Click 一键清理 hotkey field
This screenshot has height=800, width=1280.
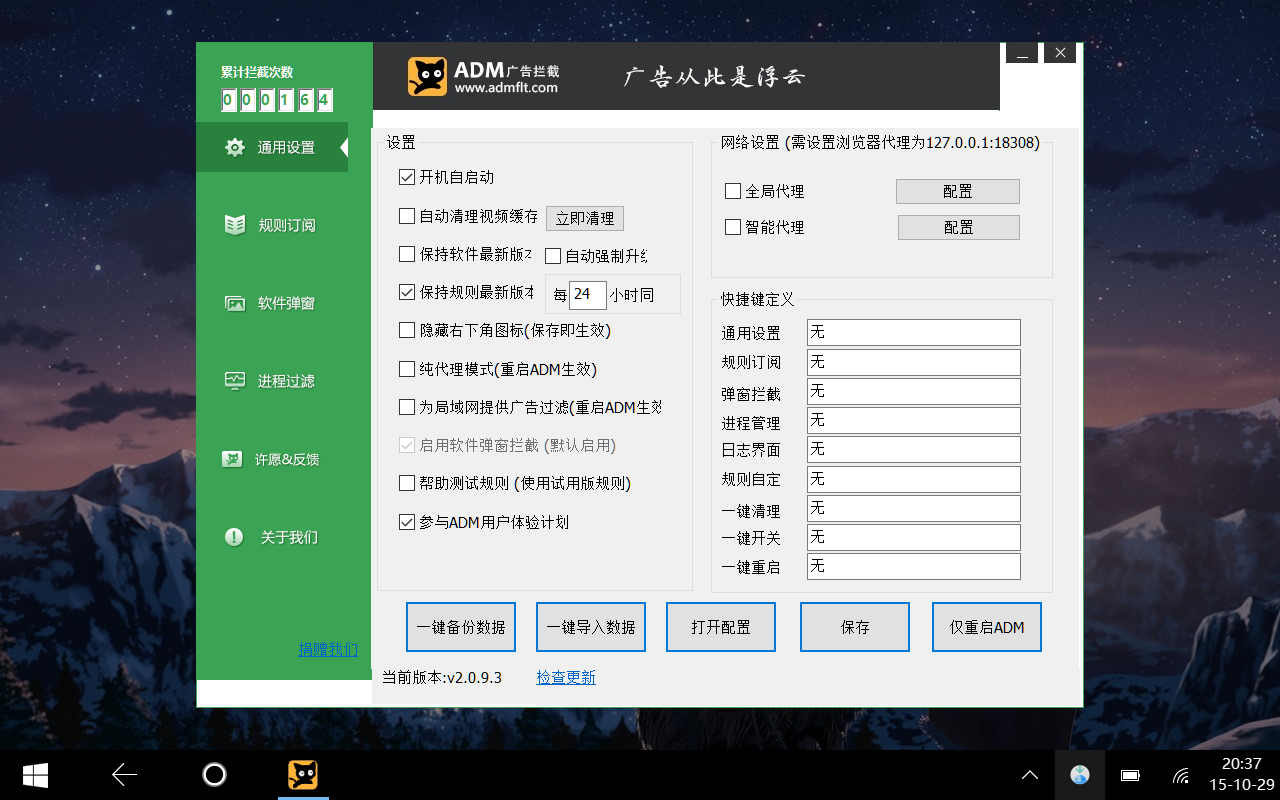click(914, 508)
